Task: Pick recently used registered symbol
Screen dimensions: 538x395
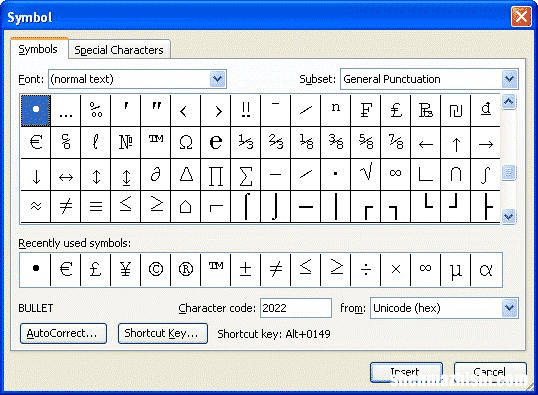Action: point(186,269)
